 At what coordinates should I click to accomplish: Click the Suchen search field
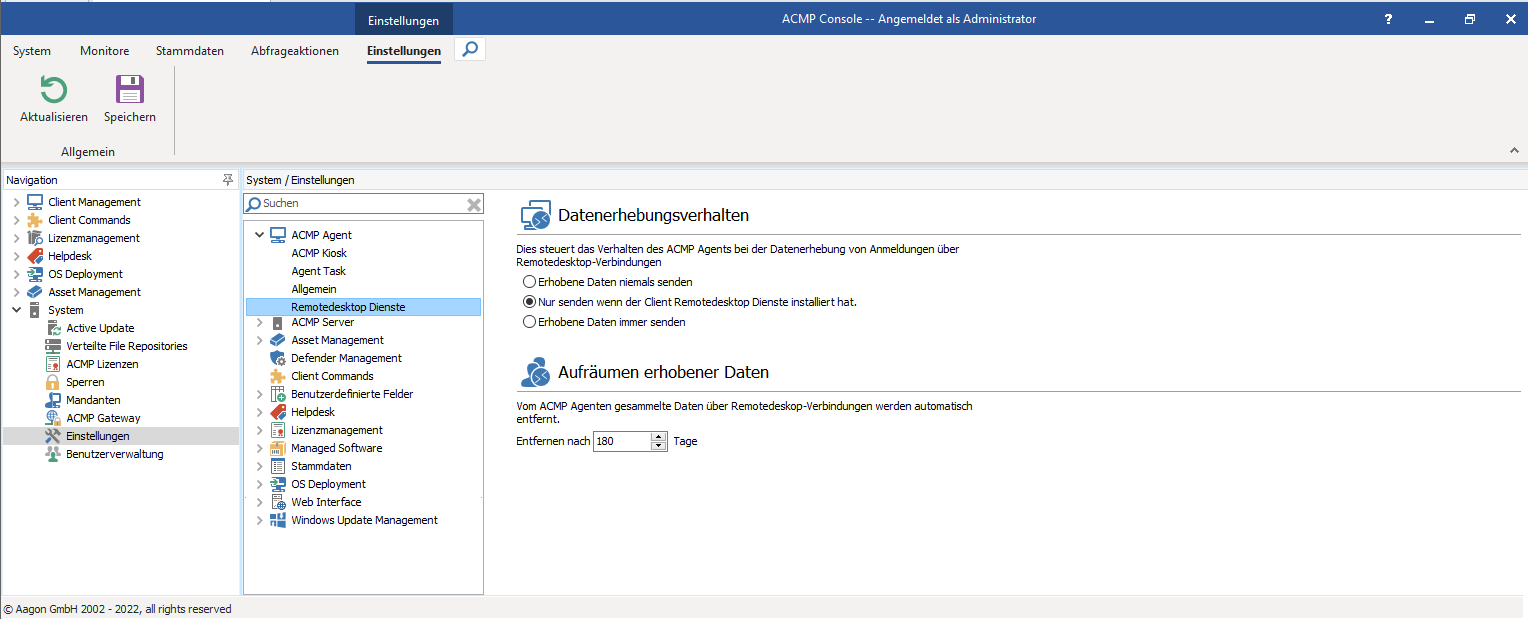tap(363, 204)
